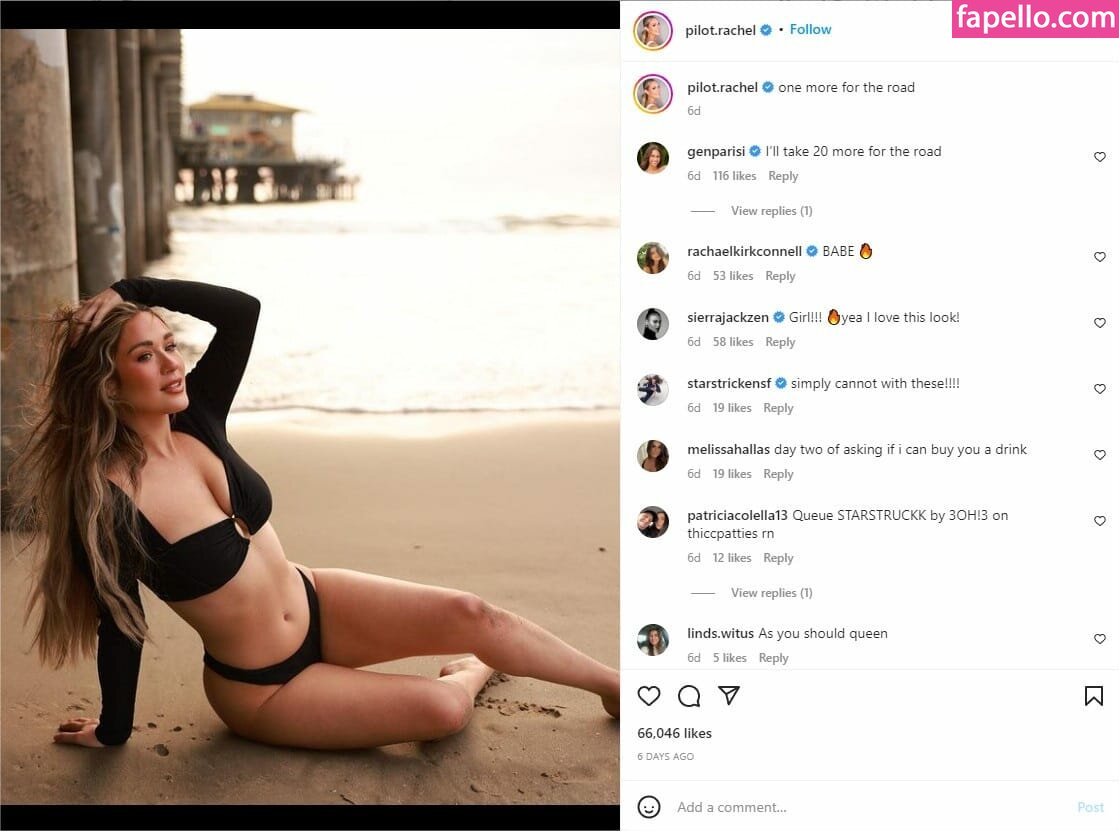Click the Post comment button

(1090, 807)
